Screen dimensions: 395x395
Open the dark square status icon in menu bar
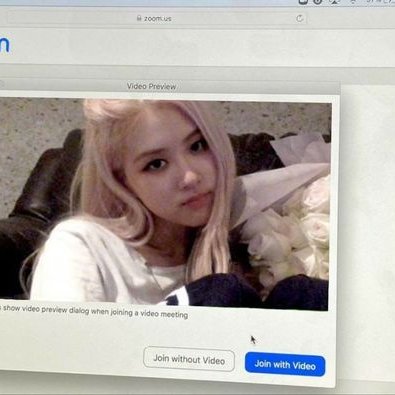tap(303, 2)
